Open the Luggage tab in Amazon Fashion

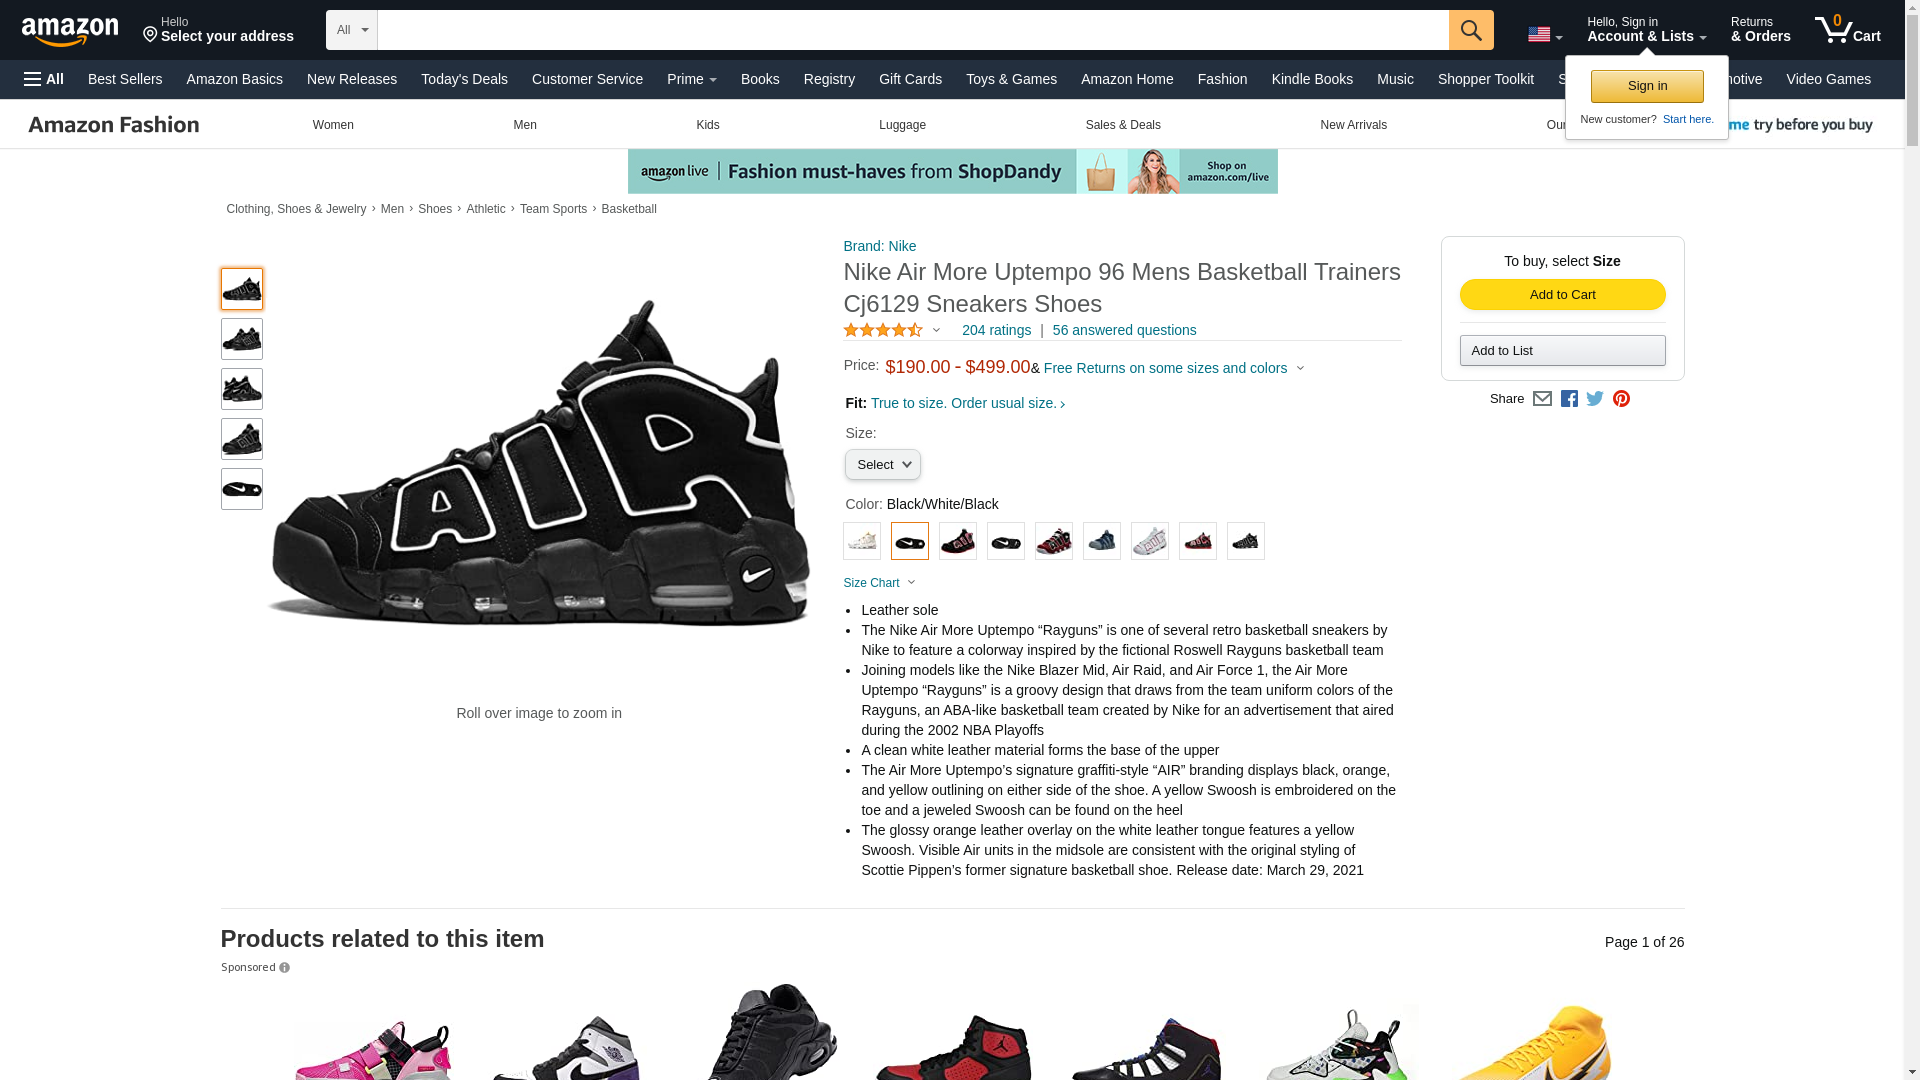pos(902,125)
